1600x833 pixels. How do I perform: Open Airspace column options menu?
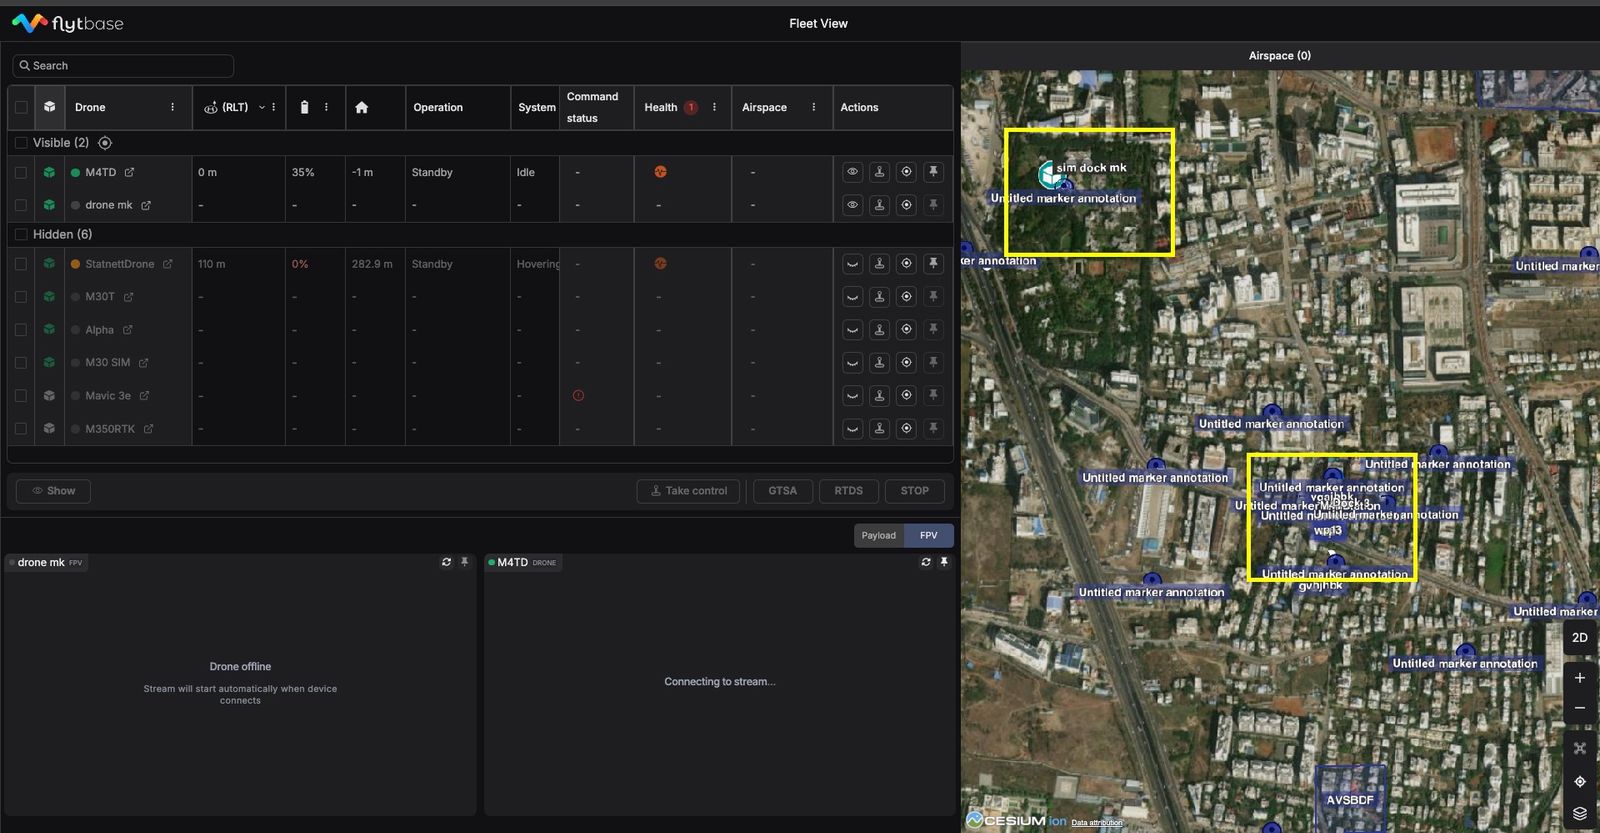813,107
